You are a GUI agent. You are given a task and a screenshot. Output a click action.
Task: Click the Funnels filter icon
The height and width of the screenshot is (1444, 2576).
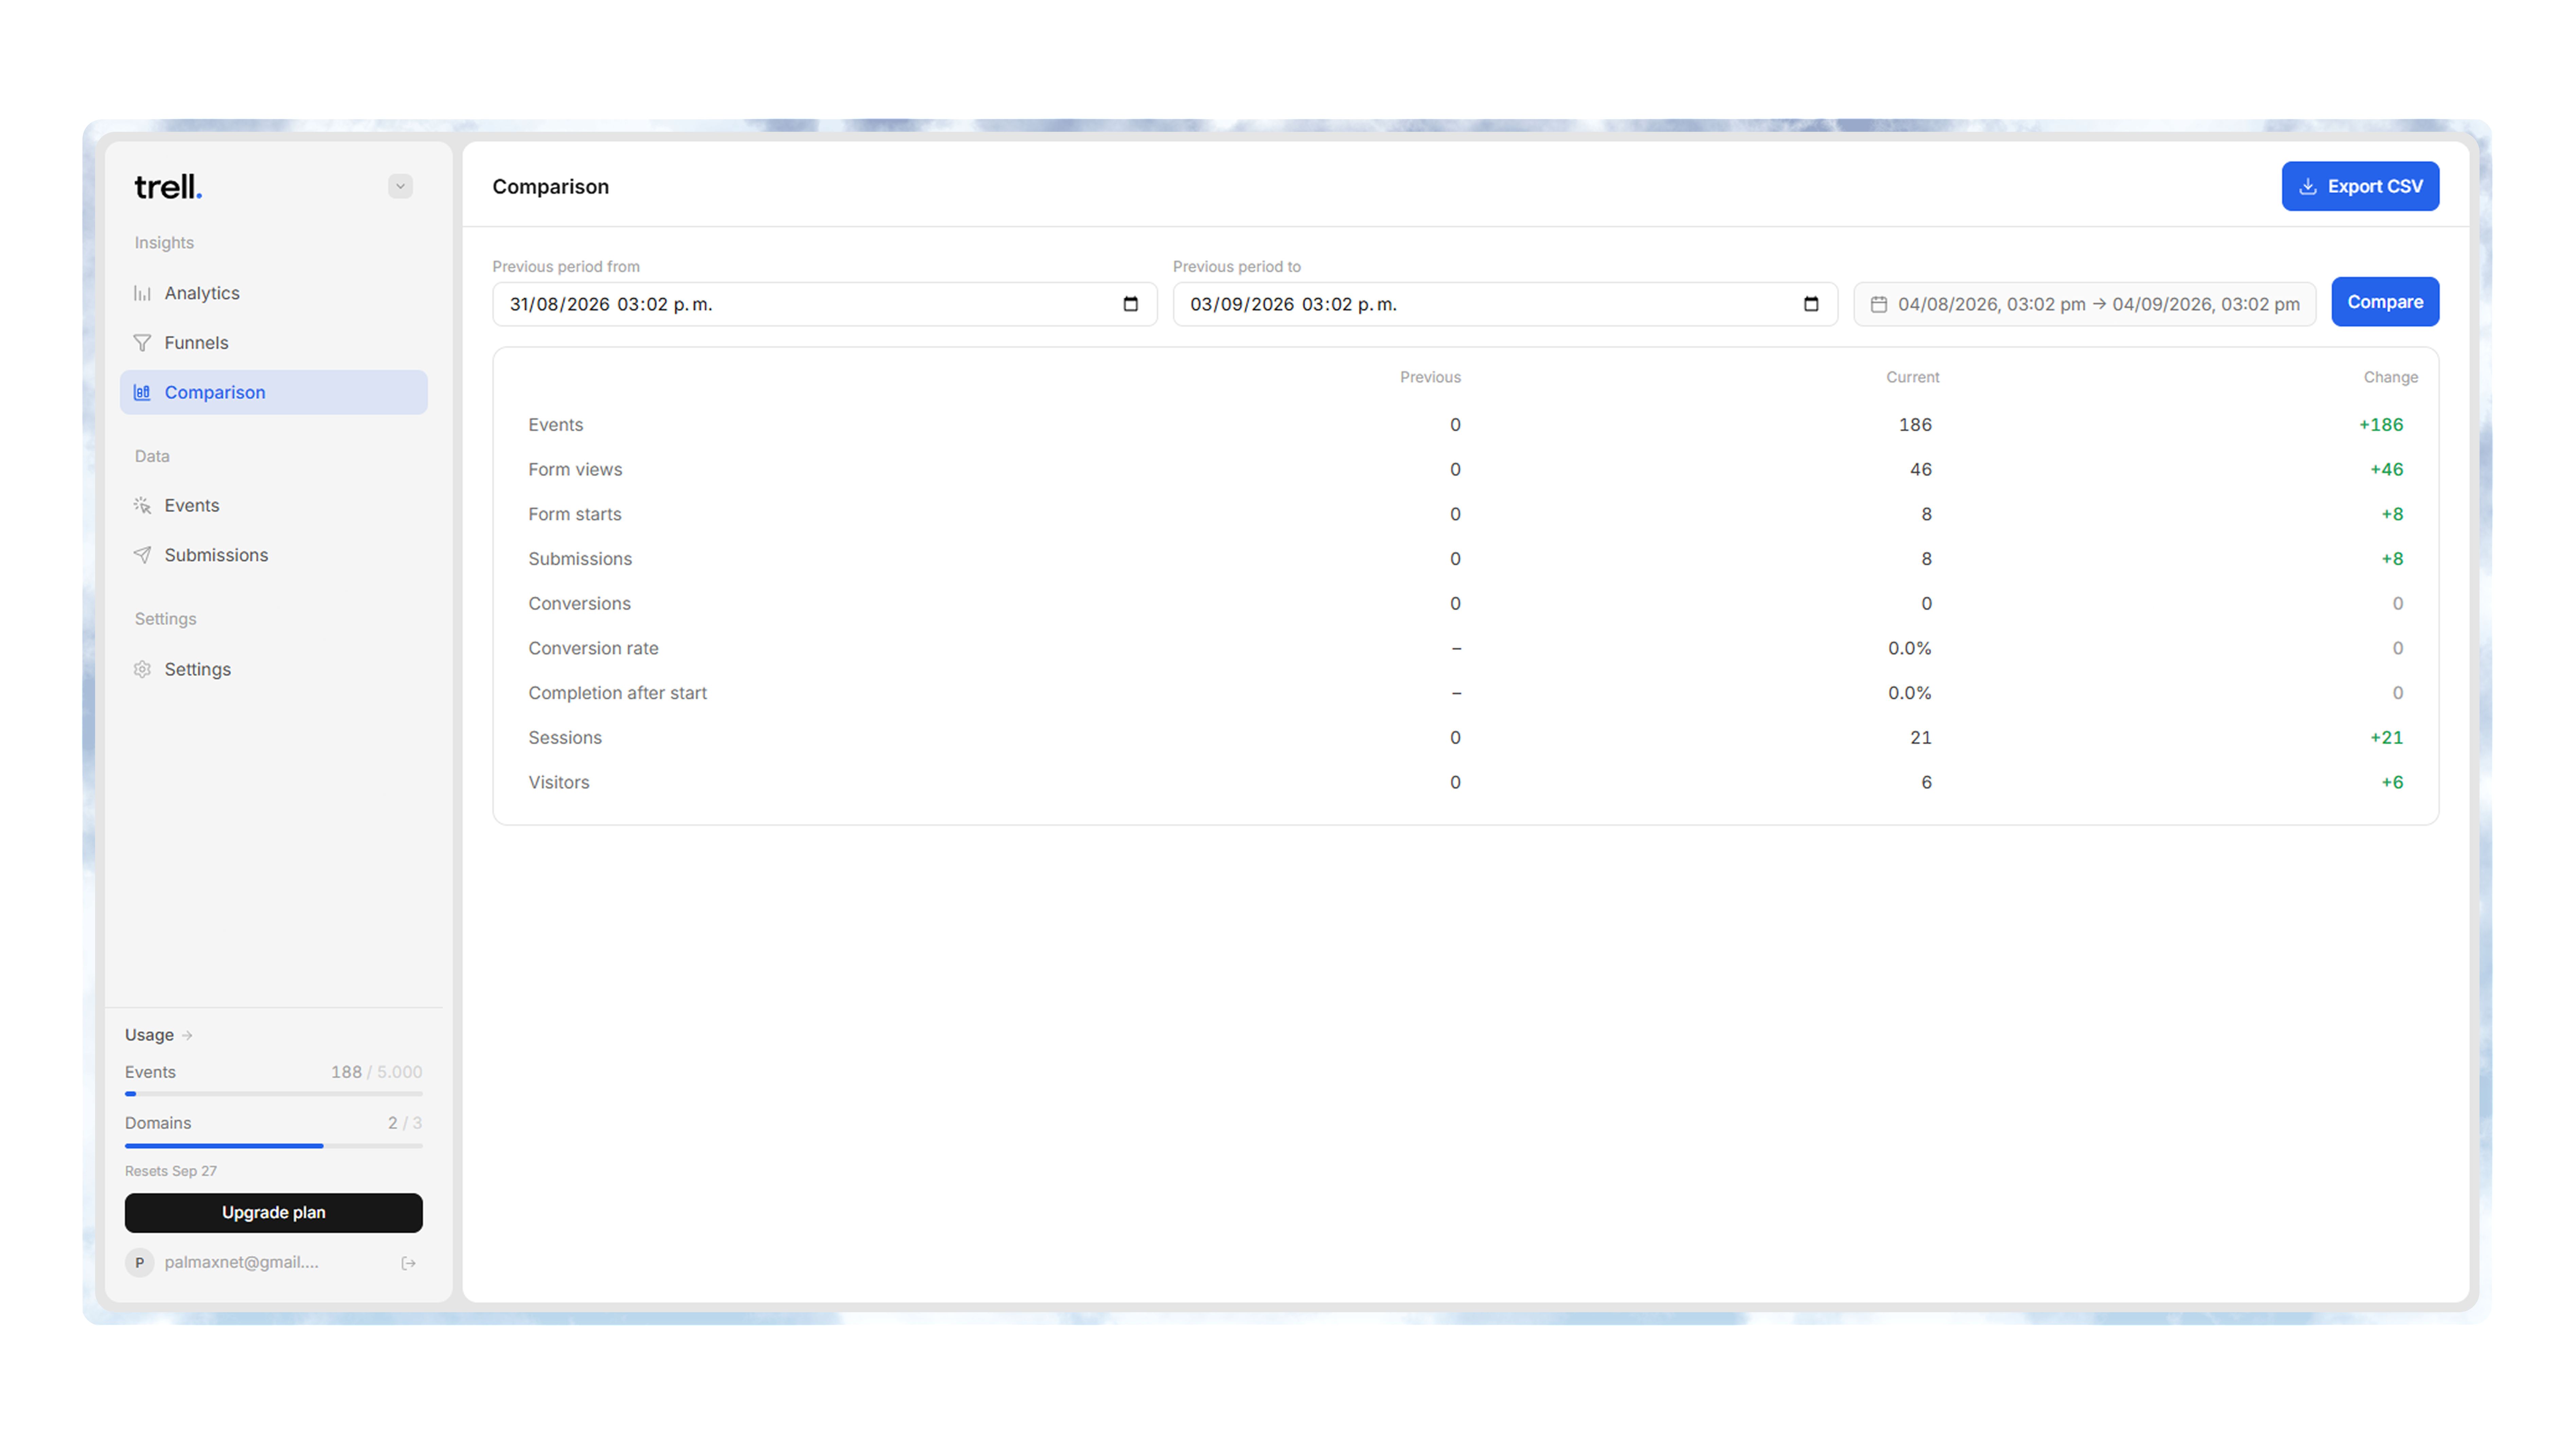142,343
